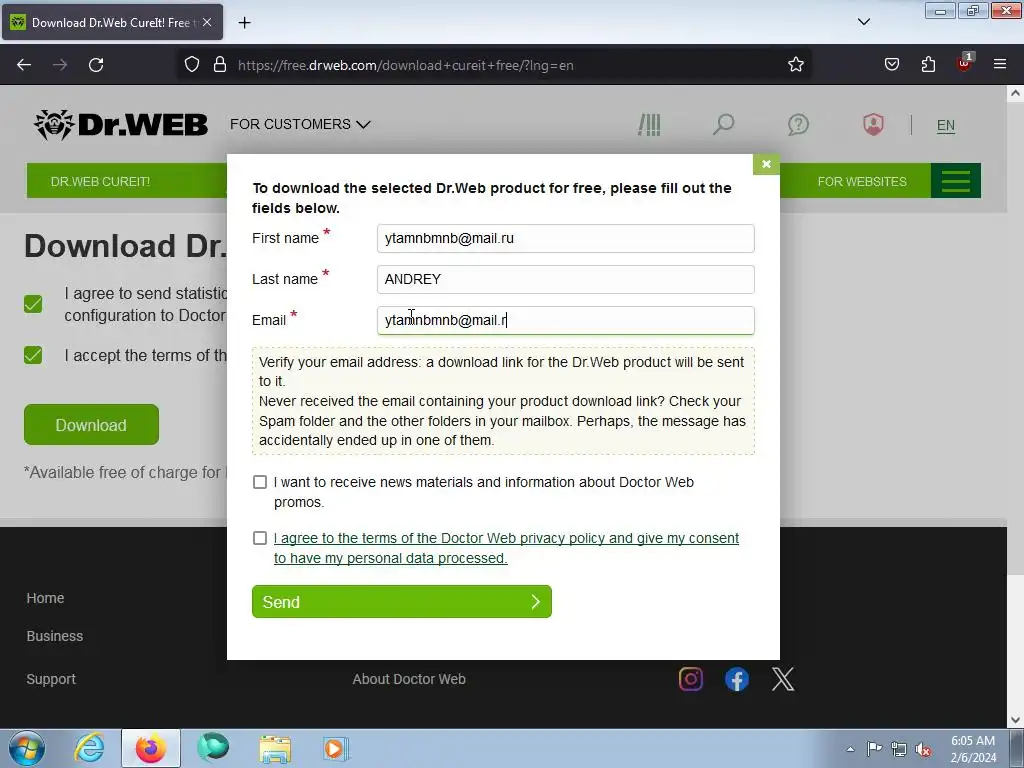Reload the page
Viewport: 1024px width, 768px height.
(96, 65)
